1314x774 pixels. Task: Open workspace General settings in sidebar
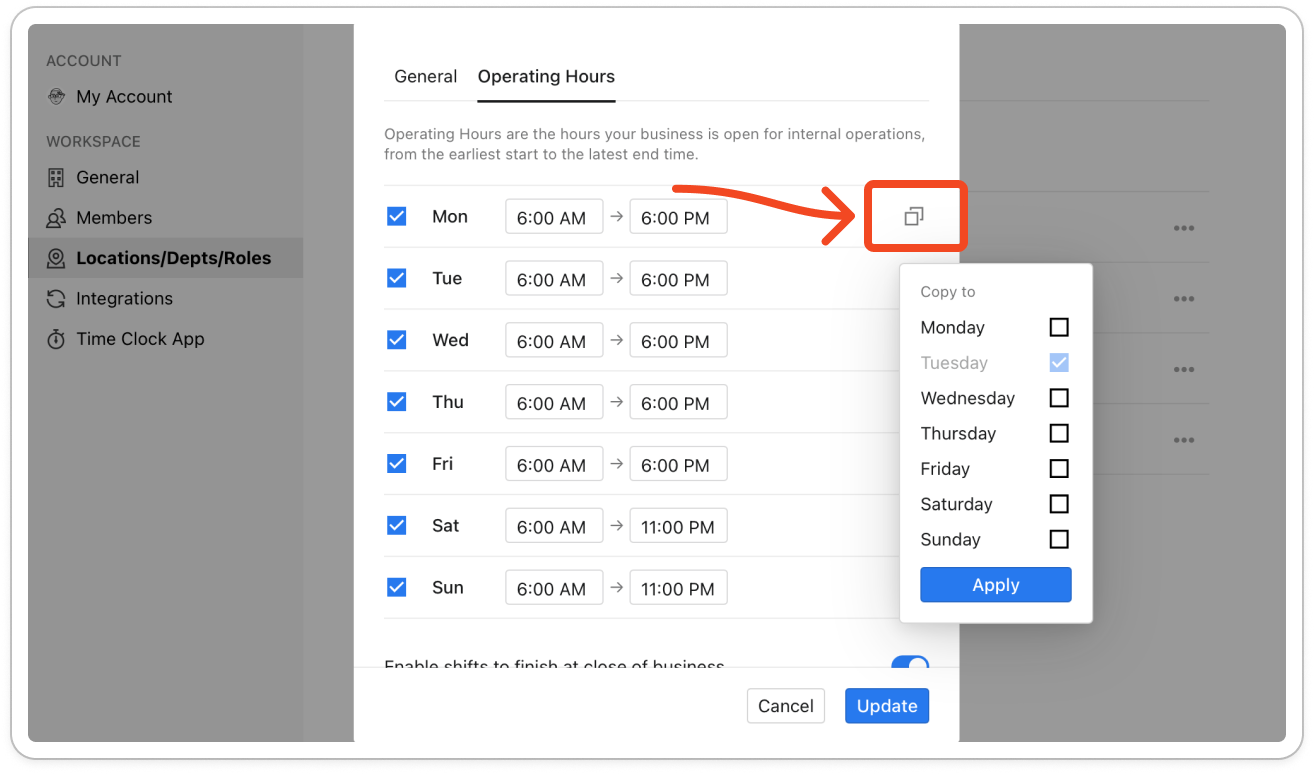(x=107, y=178)
